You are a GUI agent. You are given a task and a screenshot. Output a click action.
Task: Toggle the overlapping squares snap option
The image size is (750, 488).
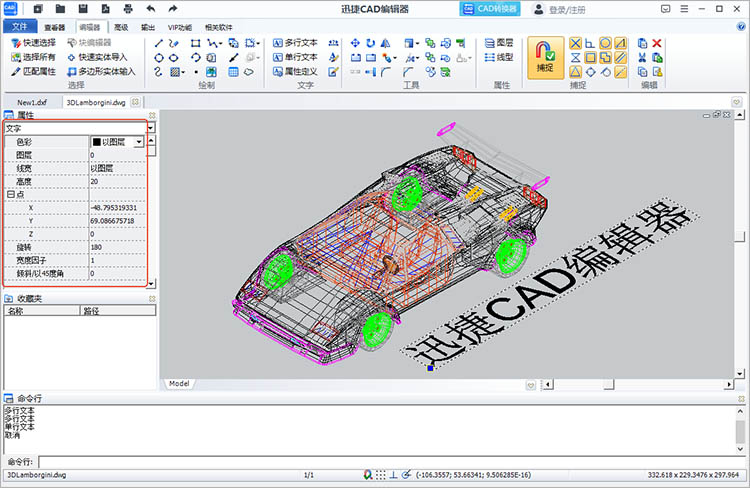(606, 58)
